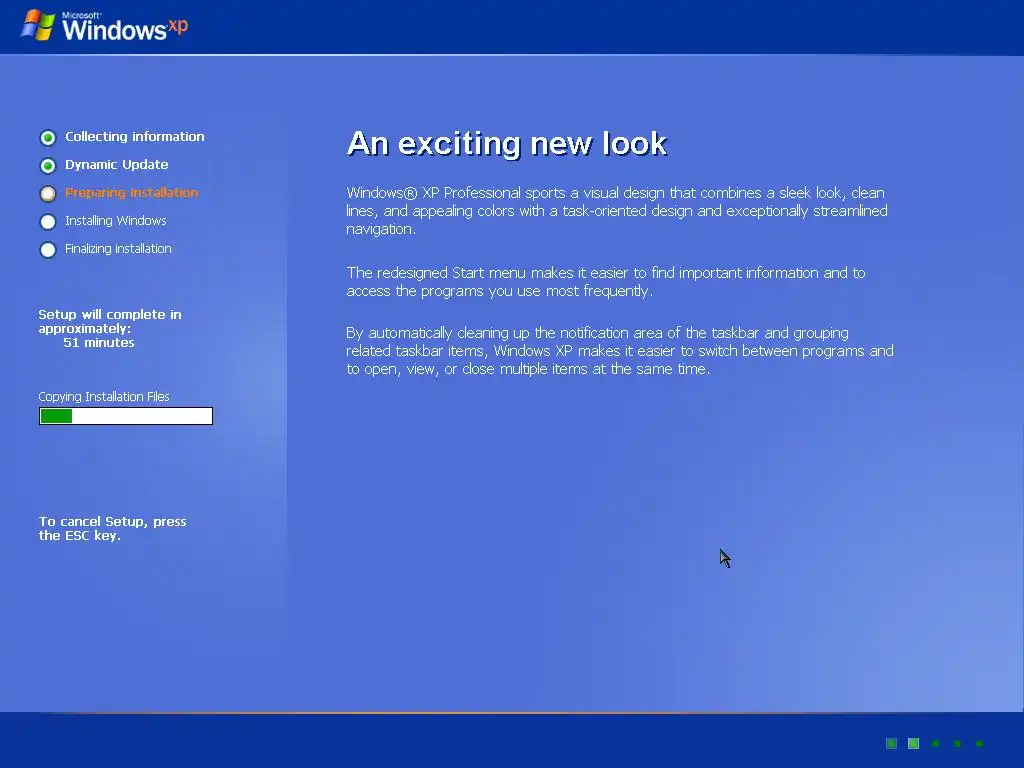Click the Windows flag logo icon
The image size is (1024, 768).
(38, 25)
